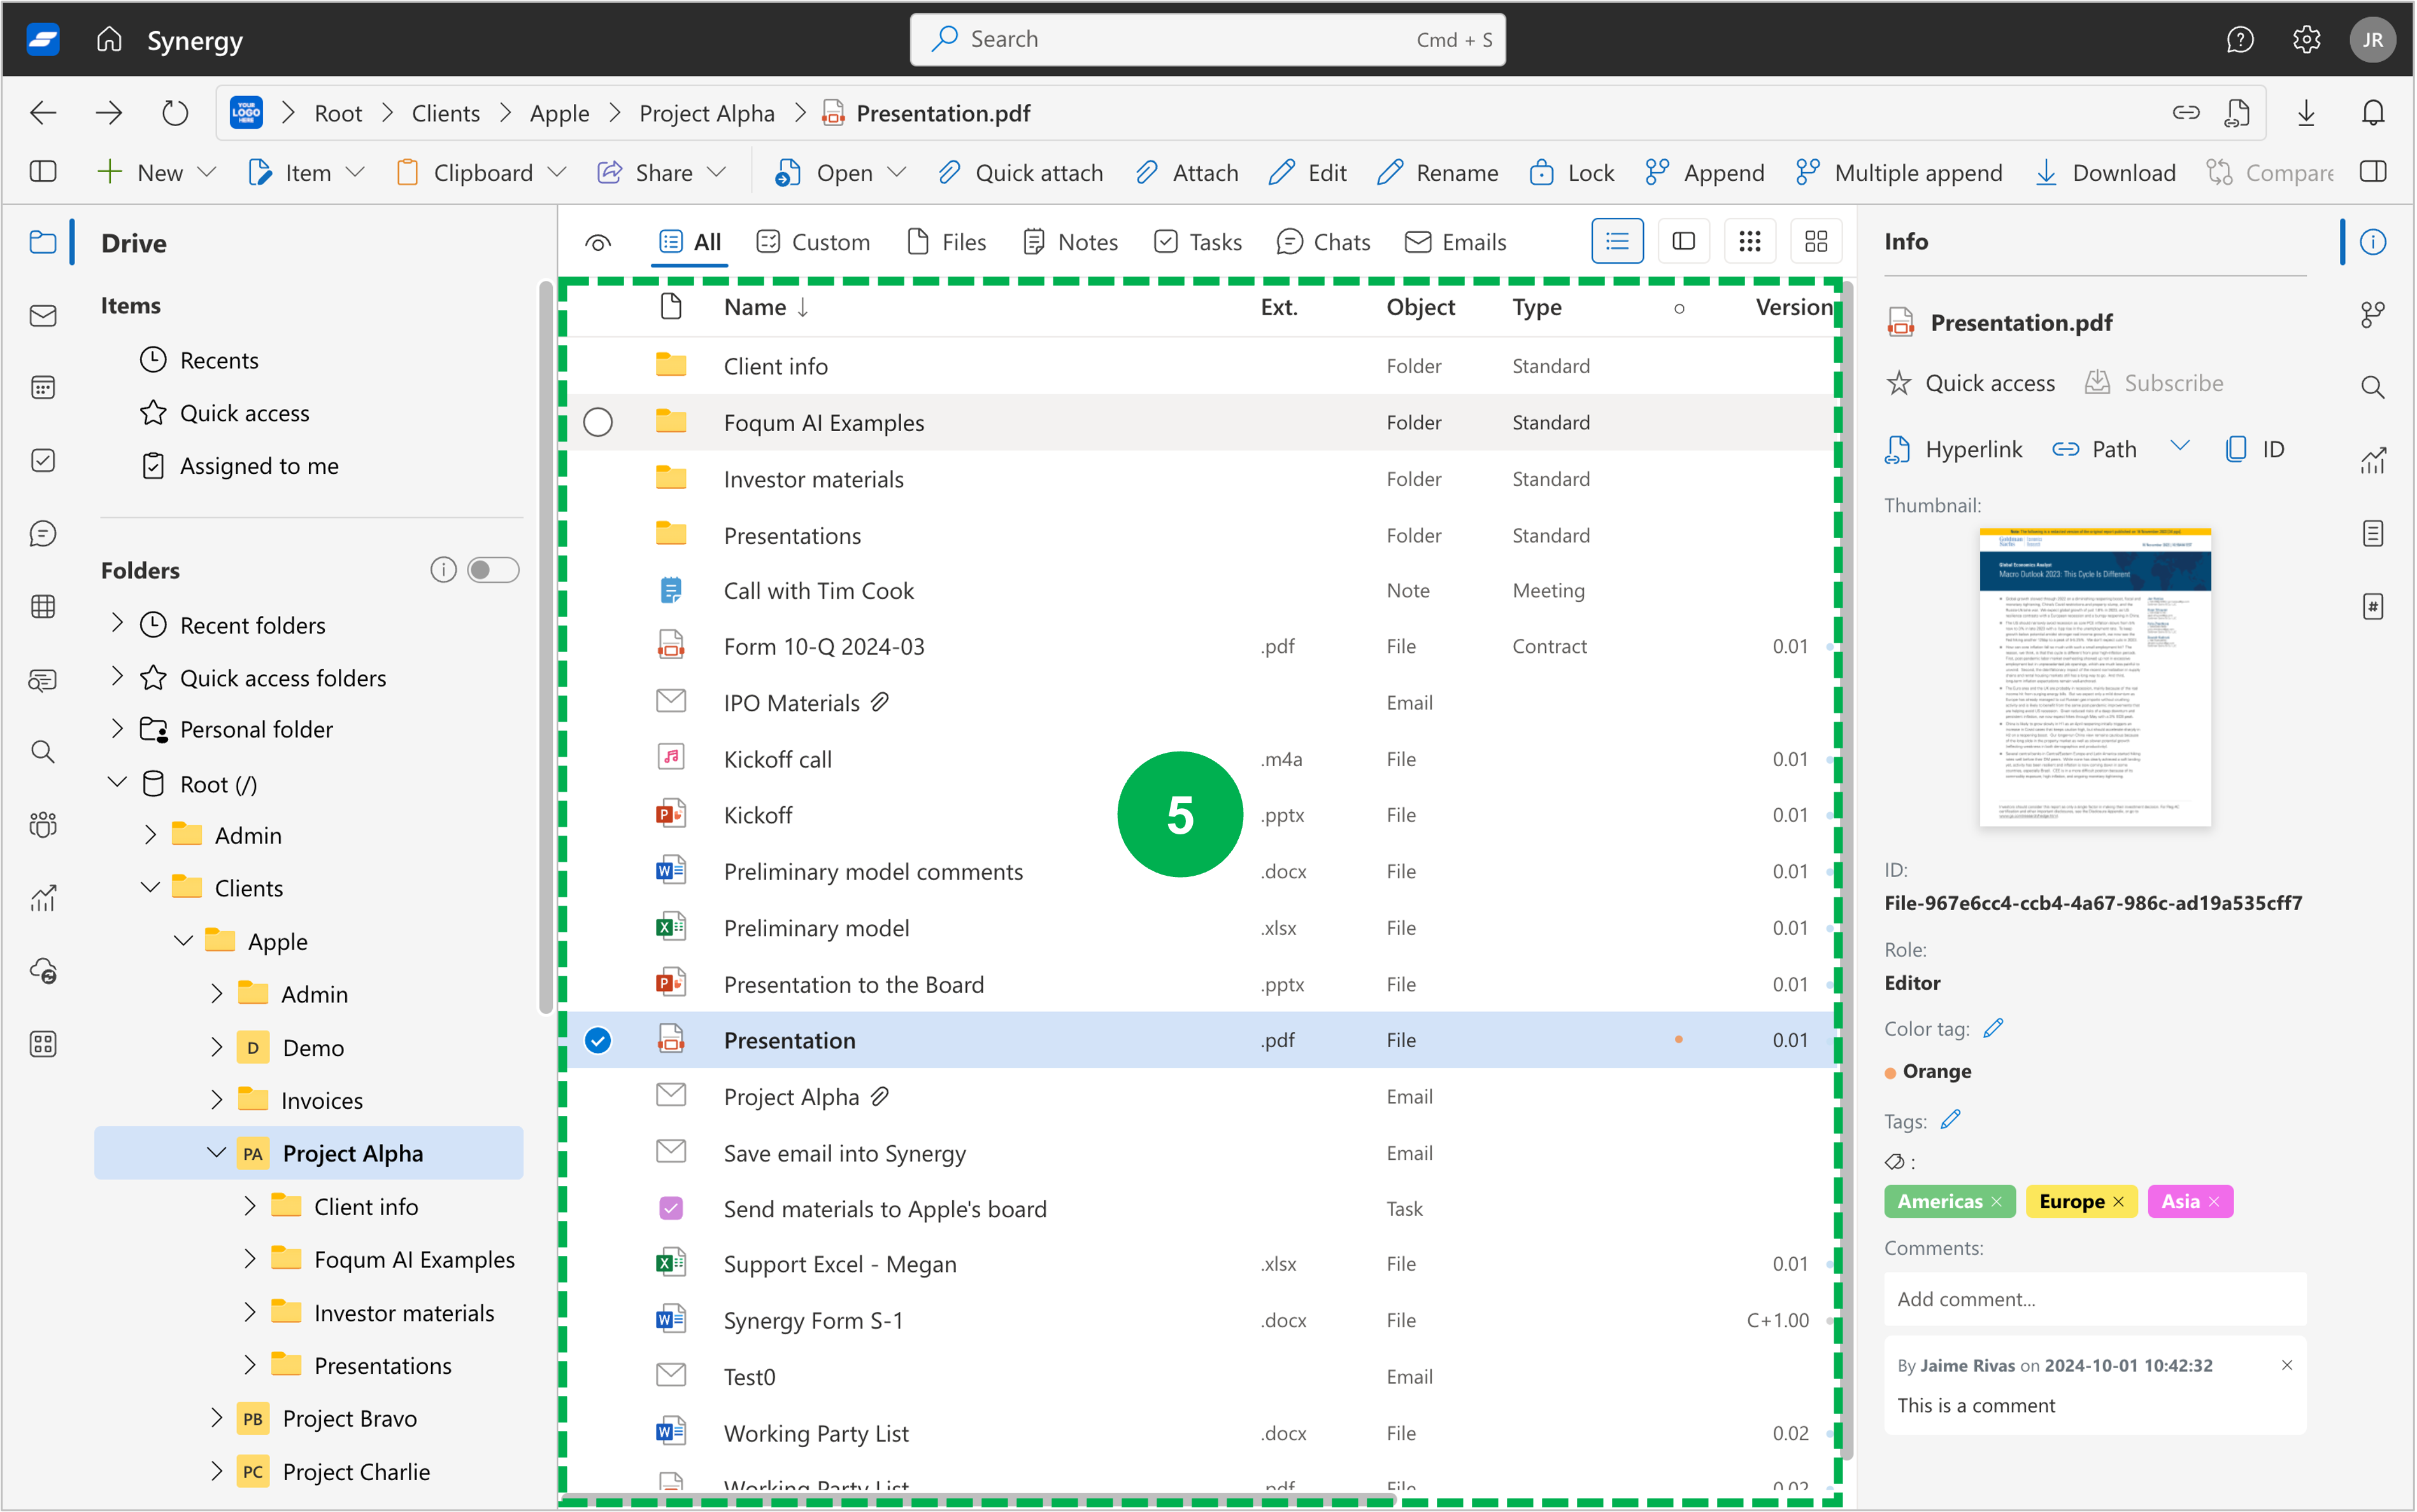Open the settings gear in the top bar
Viewport: 2417px width, 1512px height.
[x=2306, y=39]
